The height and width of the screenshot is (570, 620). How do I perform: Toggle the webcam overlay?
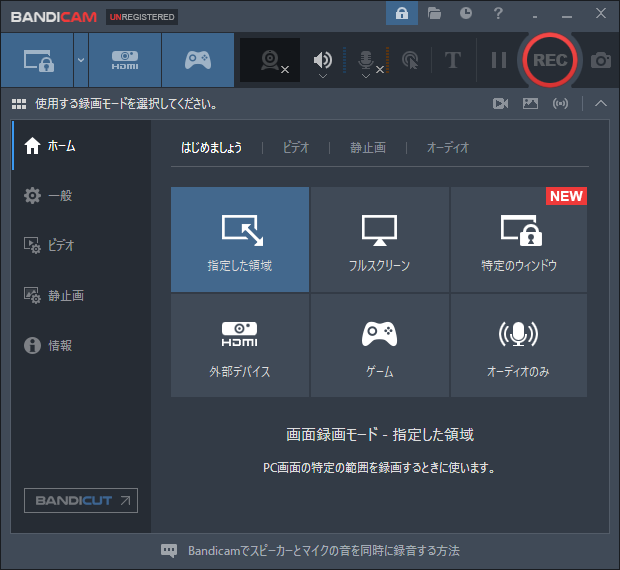[x=270, y=60]
